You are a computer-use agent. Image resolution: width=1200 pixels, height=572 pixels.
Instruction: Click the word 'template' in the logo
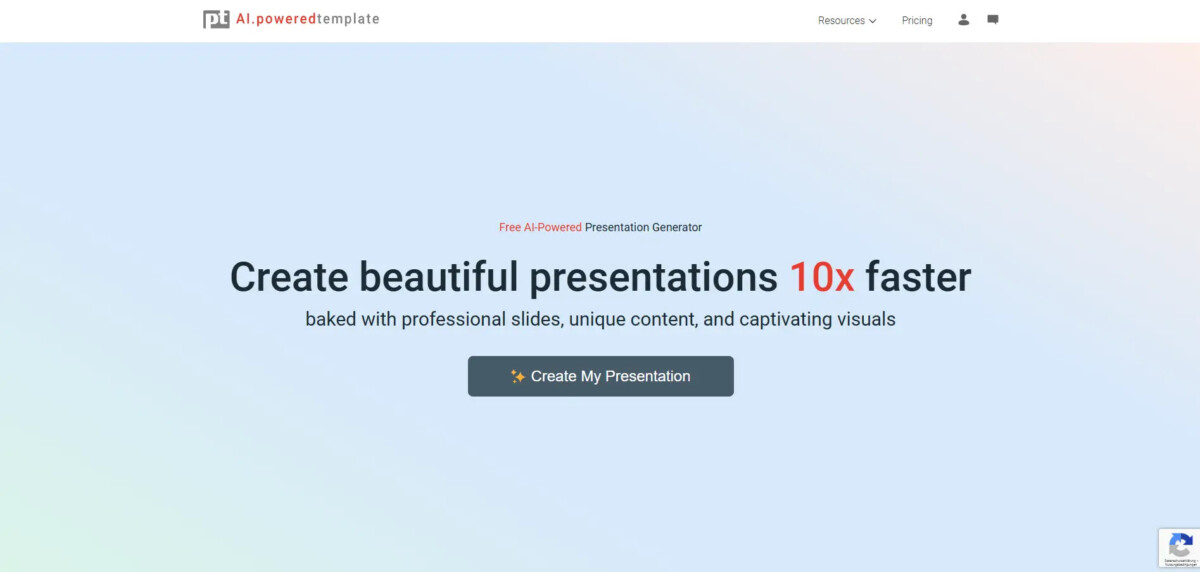point(348,19)
